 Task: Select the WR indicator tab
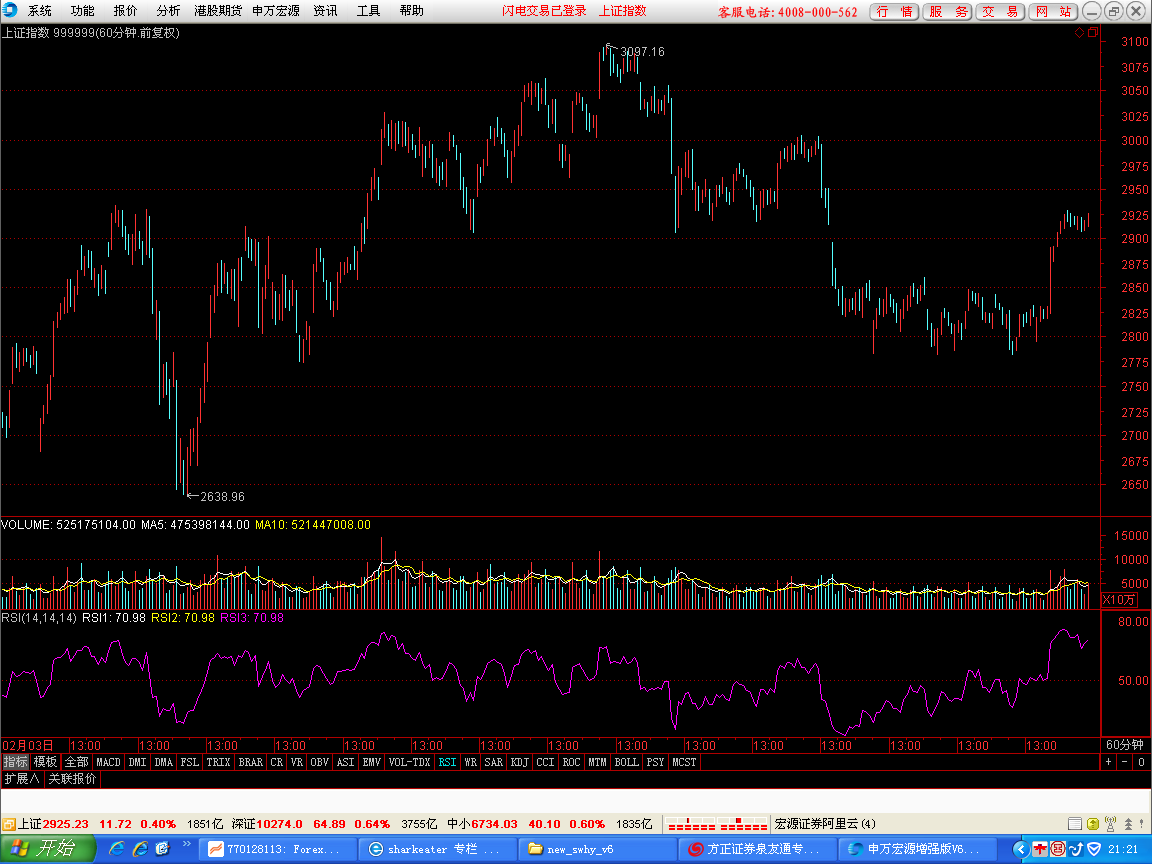tap(471, 762)
